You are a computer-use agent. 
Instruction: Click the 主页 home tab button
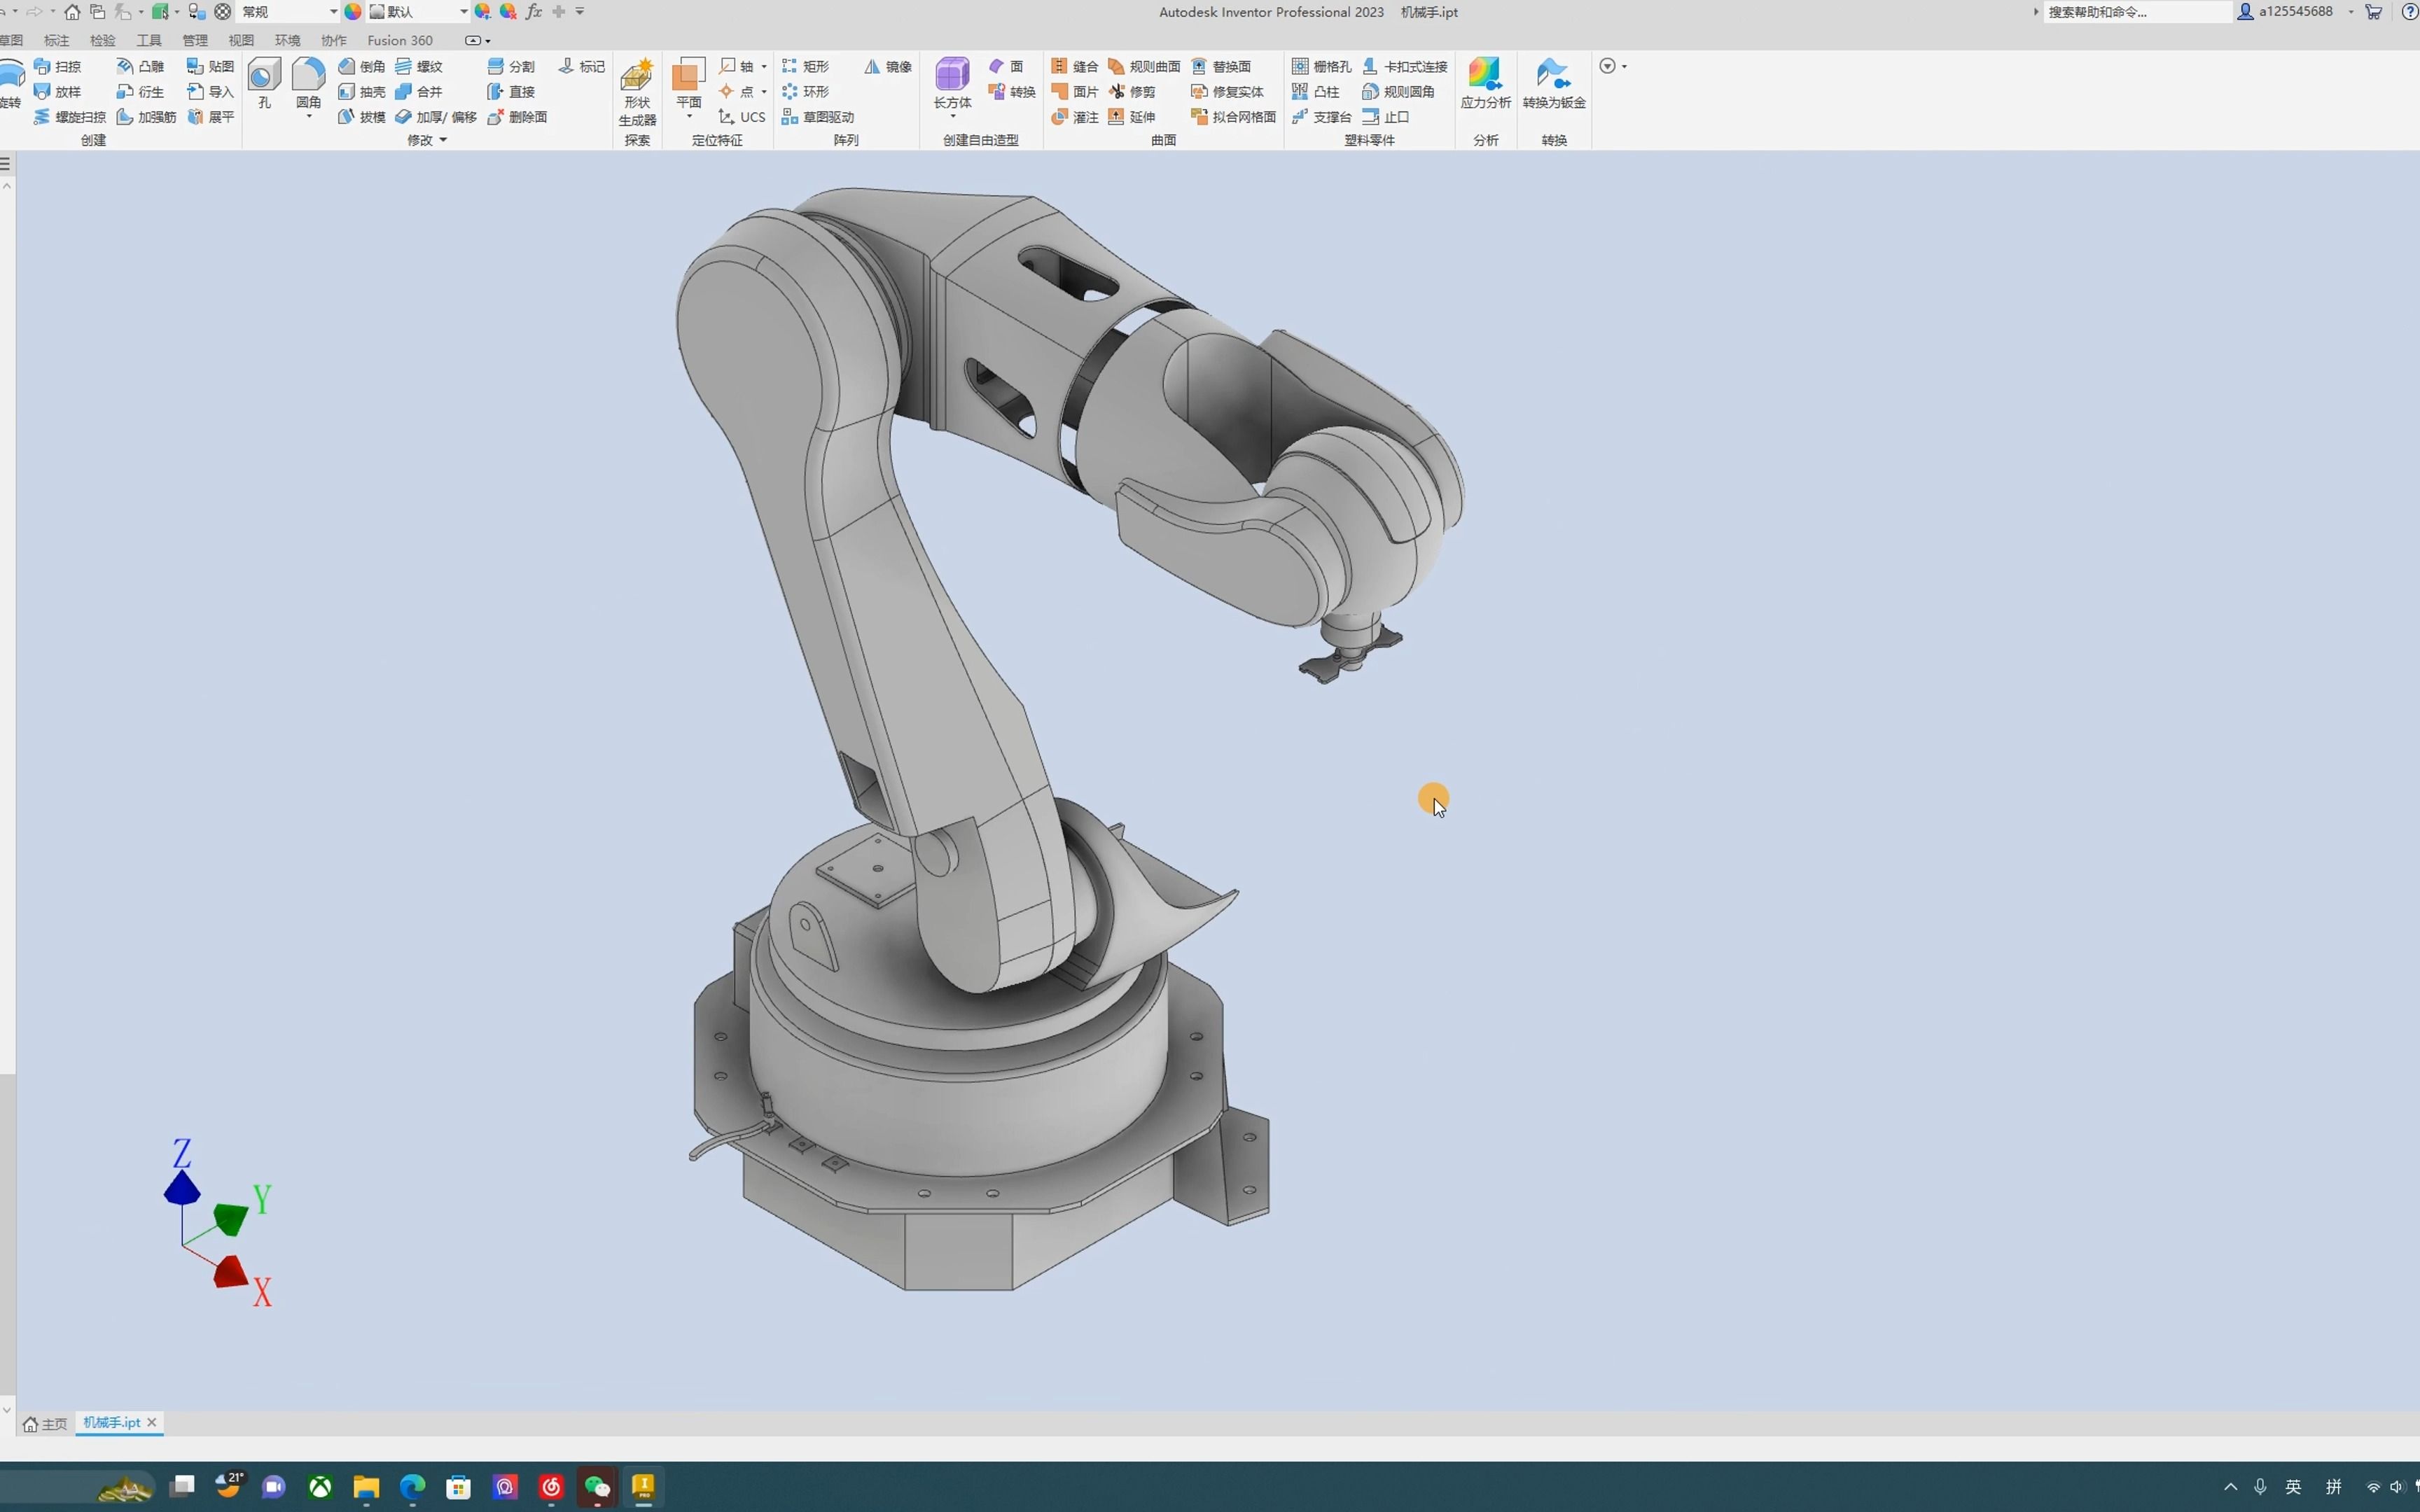45,1423
